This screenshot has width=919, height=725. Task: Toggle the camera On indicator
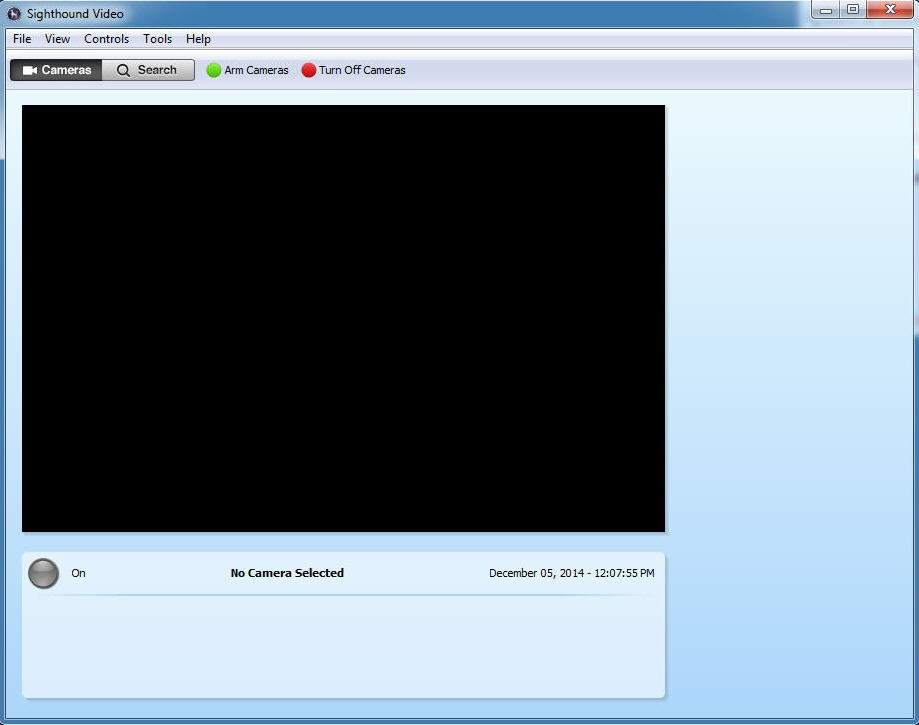coord(44,573)
